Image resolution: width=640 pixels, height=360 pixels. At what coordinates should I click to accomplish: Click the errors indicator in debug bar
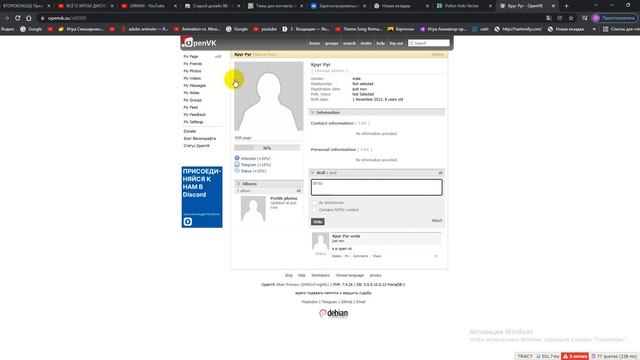click(x=575, y=356)
